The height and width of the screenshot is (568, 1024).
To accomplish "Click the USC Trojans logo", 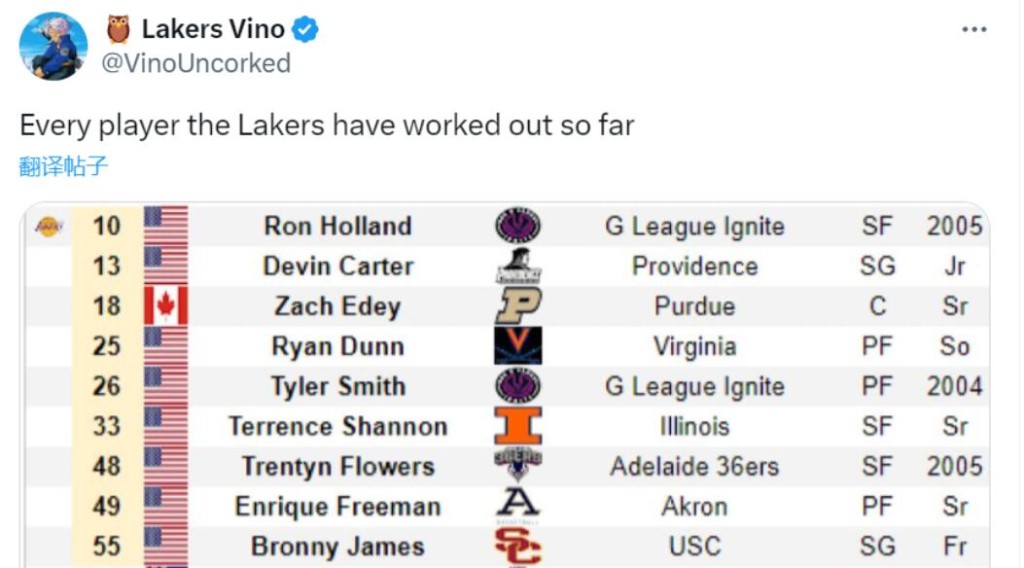I will 518,546.
